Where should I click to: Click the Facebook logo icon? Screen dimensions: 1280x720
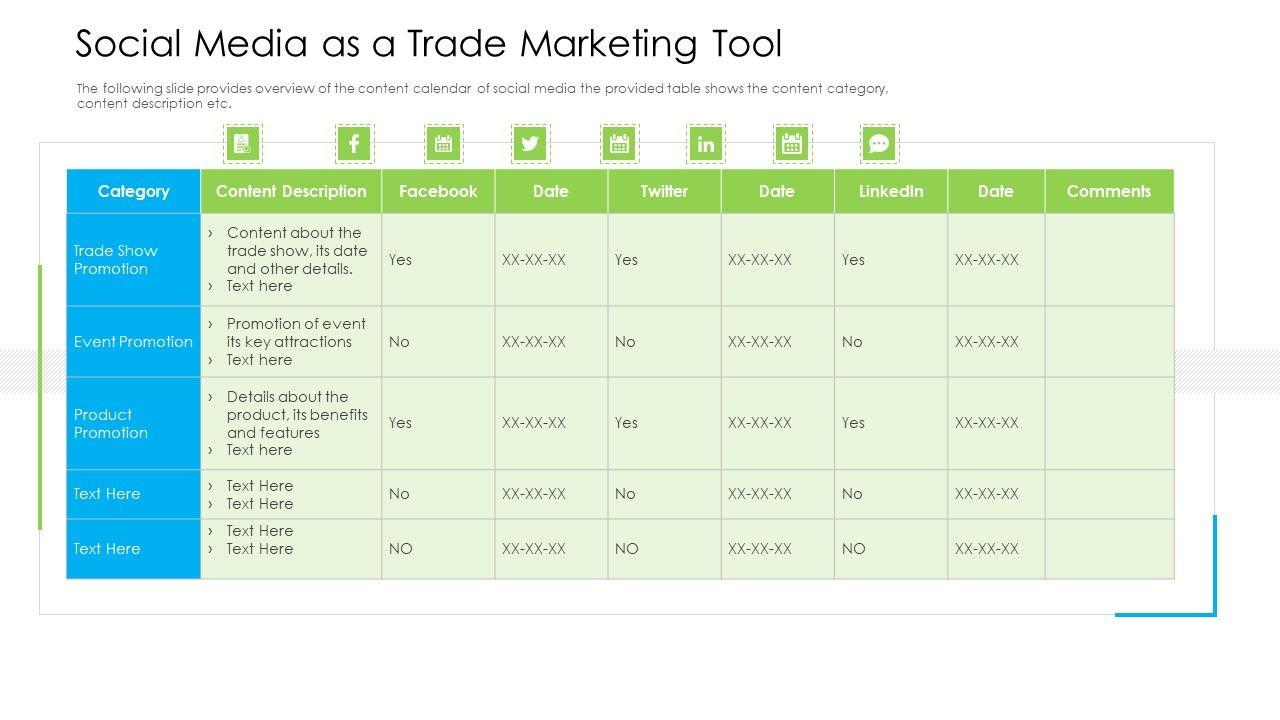point(354,144)
